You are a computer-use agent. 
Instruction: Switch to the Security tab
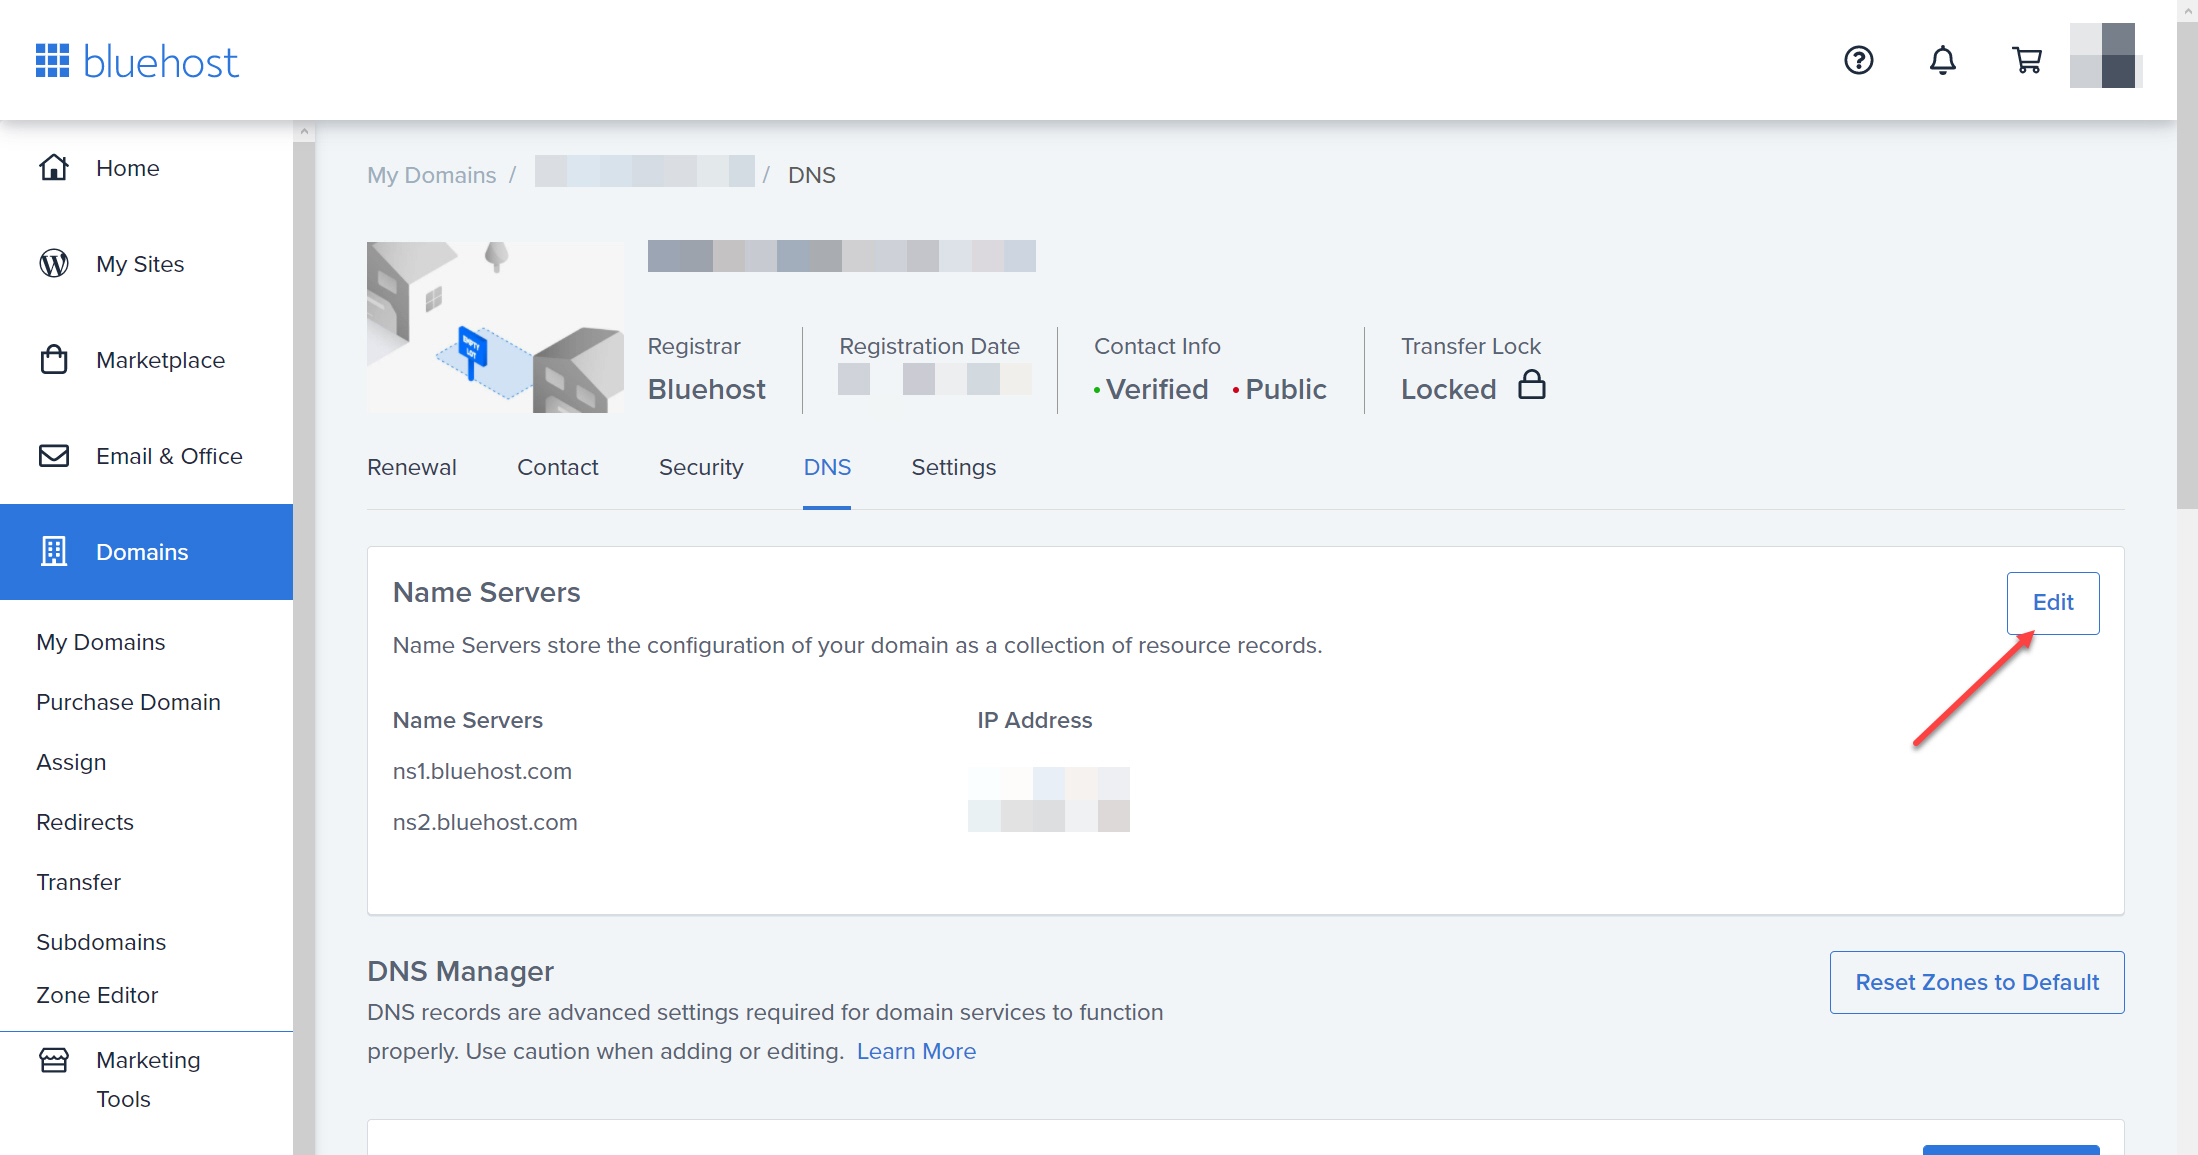(x=700, y=468)
